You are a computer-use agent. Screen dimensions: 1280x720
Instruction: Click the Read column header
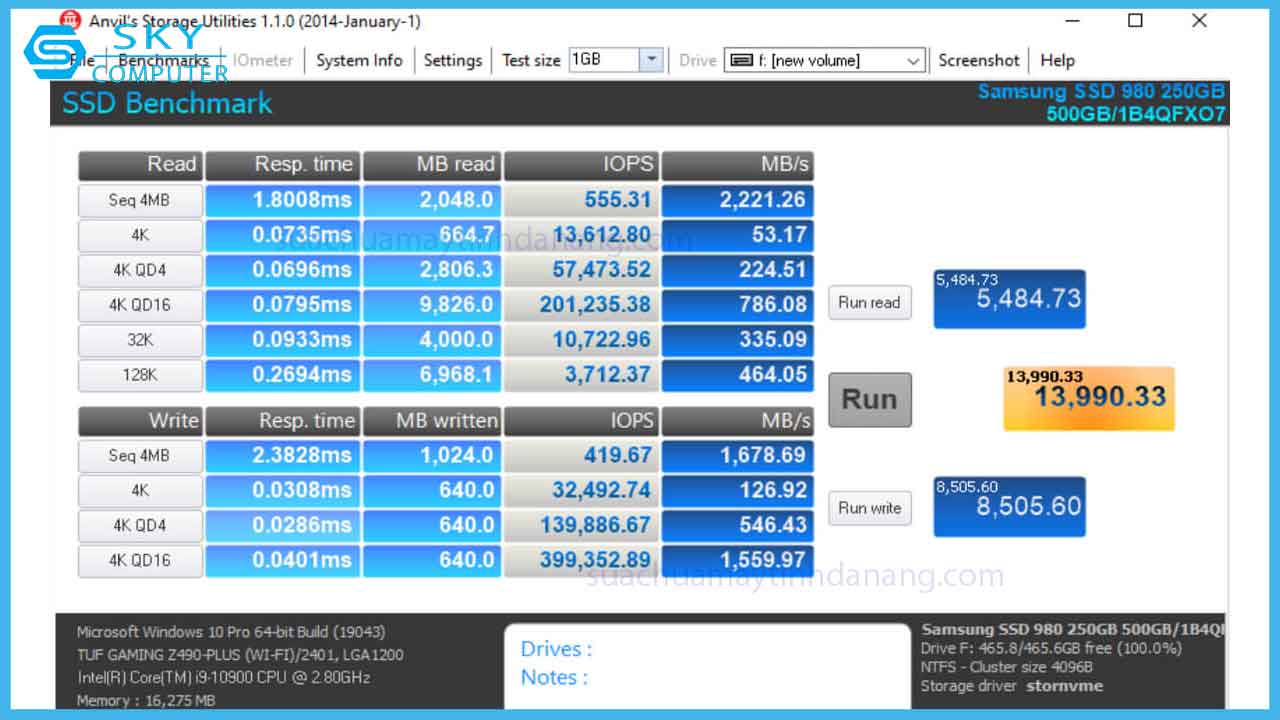pos(140,165)
